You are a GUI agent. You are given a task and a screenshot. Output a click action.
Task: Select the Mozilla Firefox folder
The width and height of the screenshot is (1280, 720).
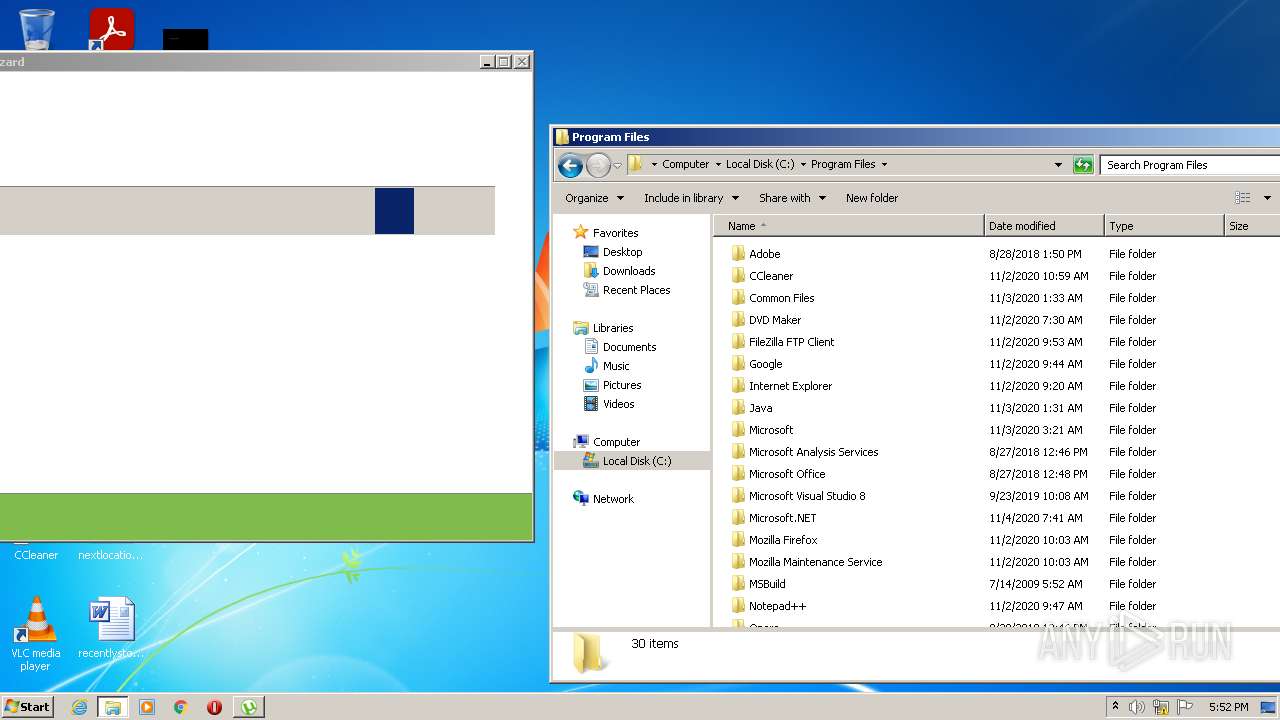point(783,540)
